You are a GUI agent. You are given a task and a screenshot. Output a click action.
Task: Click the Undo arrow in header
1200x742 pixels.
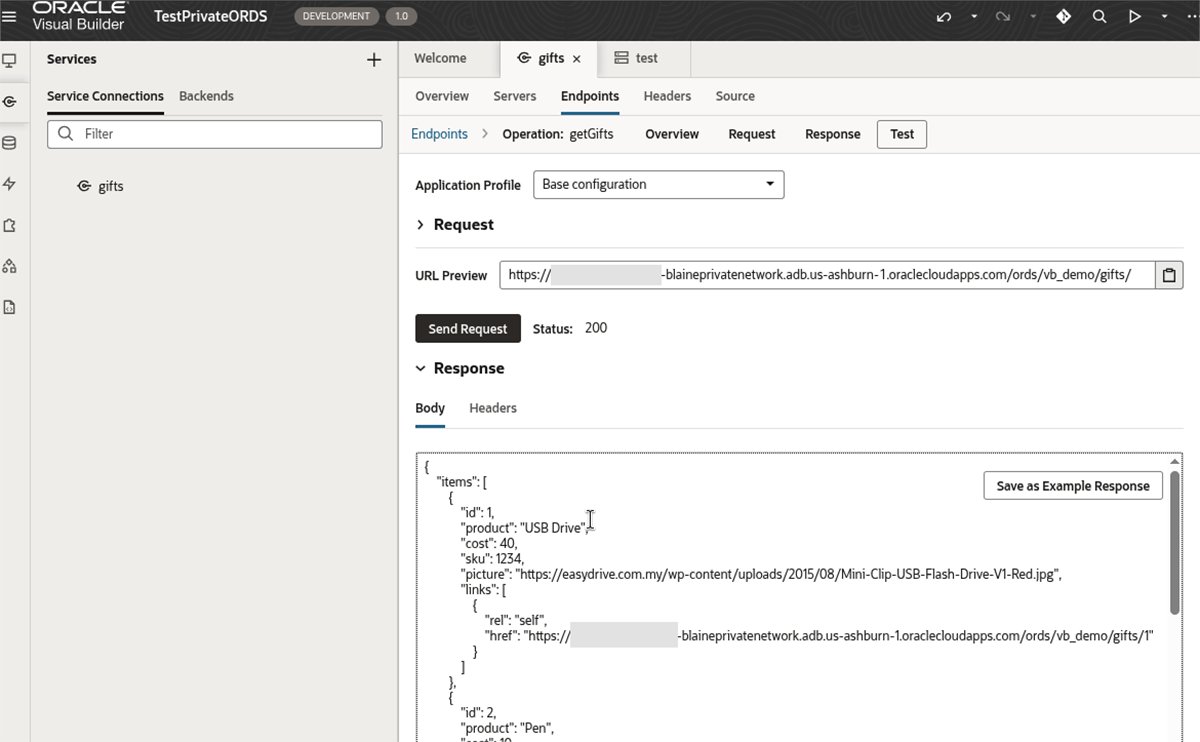click(944, 17)
